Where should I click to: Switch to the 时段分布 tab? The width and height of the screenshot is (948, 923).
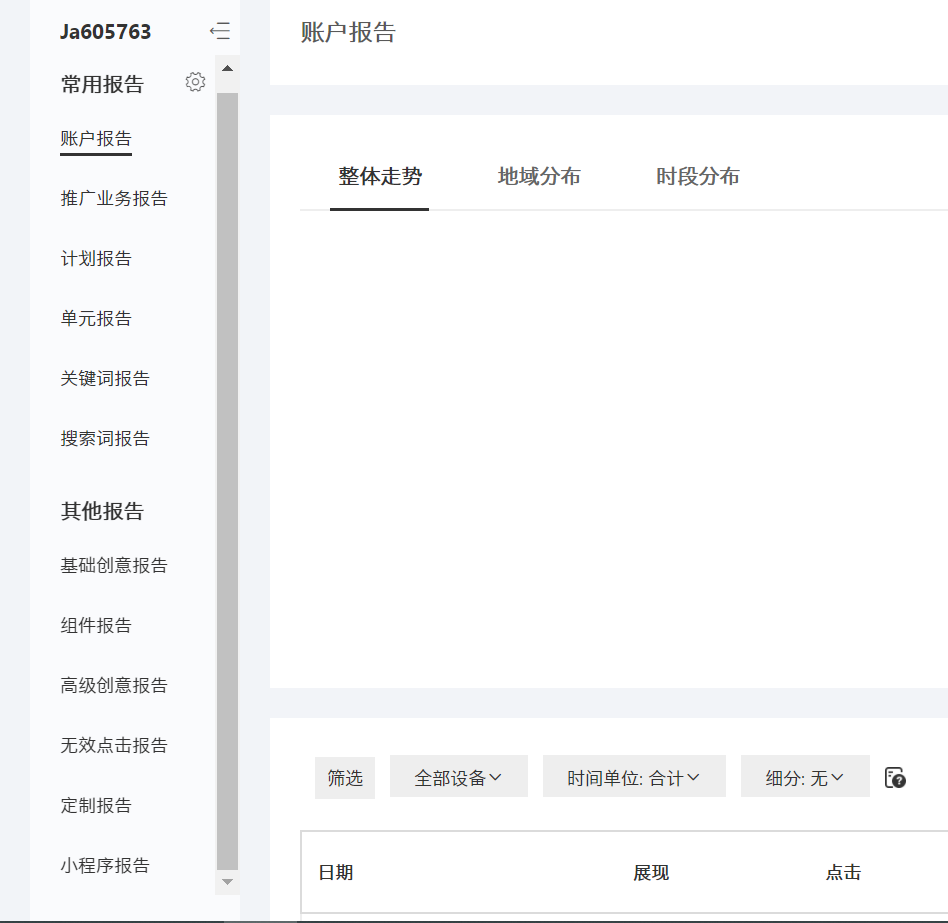tap(697, 177)
